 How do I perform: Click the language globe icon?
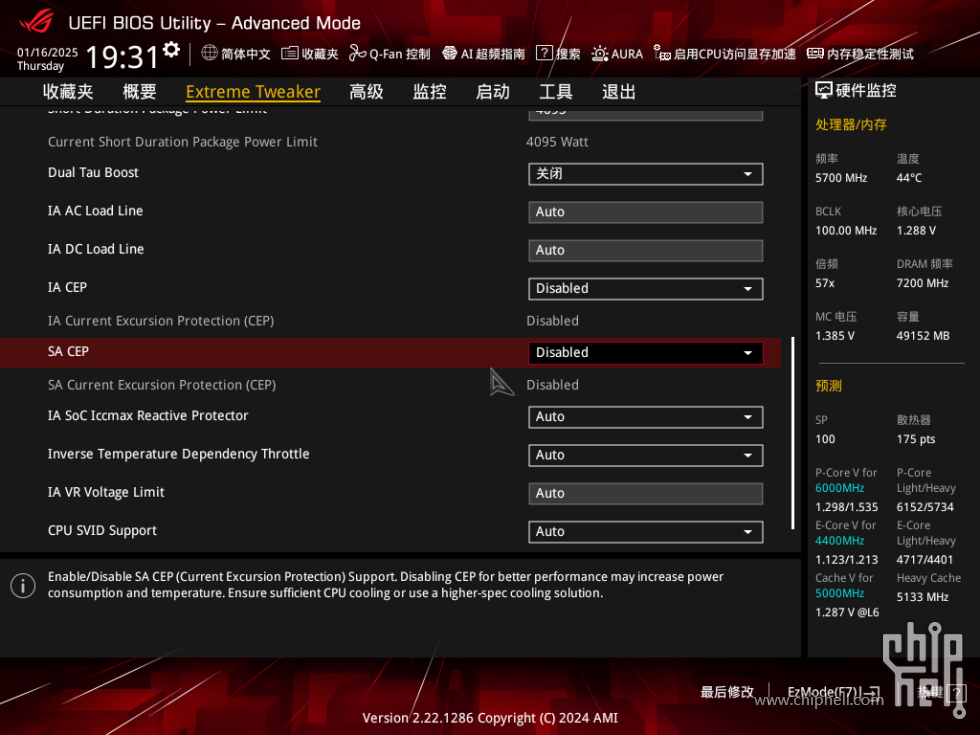pos(209,53)
